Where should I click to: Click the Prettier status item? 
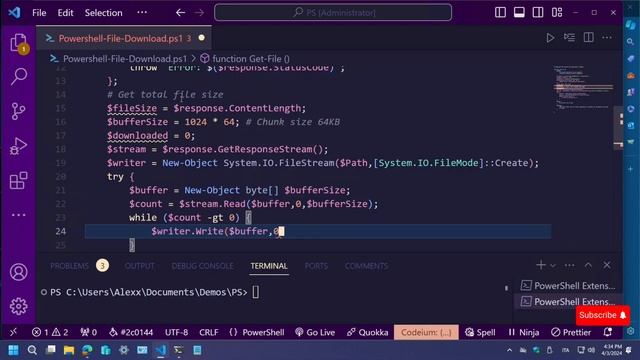(x=571, y=332)
